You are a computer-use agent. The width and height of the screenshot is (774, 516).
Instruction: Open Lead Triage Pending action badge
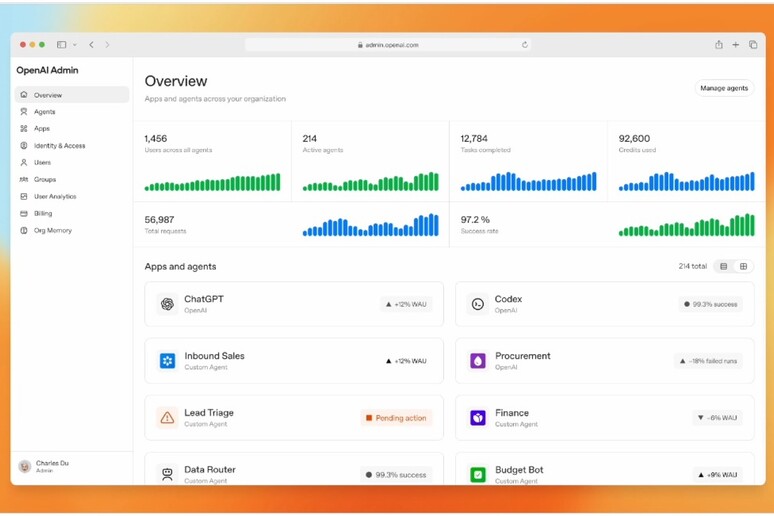pyautogui.click(x=396, y=418)
